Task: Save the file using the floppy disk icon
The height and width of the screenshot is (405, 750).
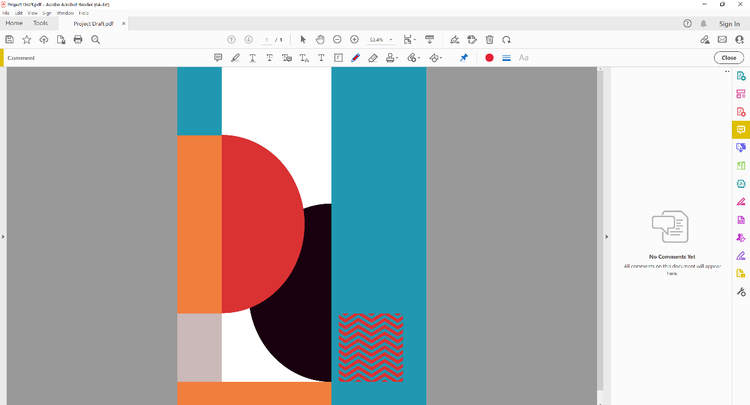Action: point(10,40)
